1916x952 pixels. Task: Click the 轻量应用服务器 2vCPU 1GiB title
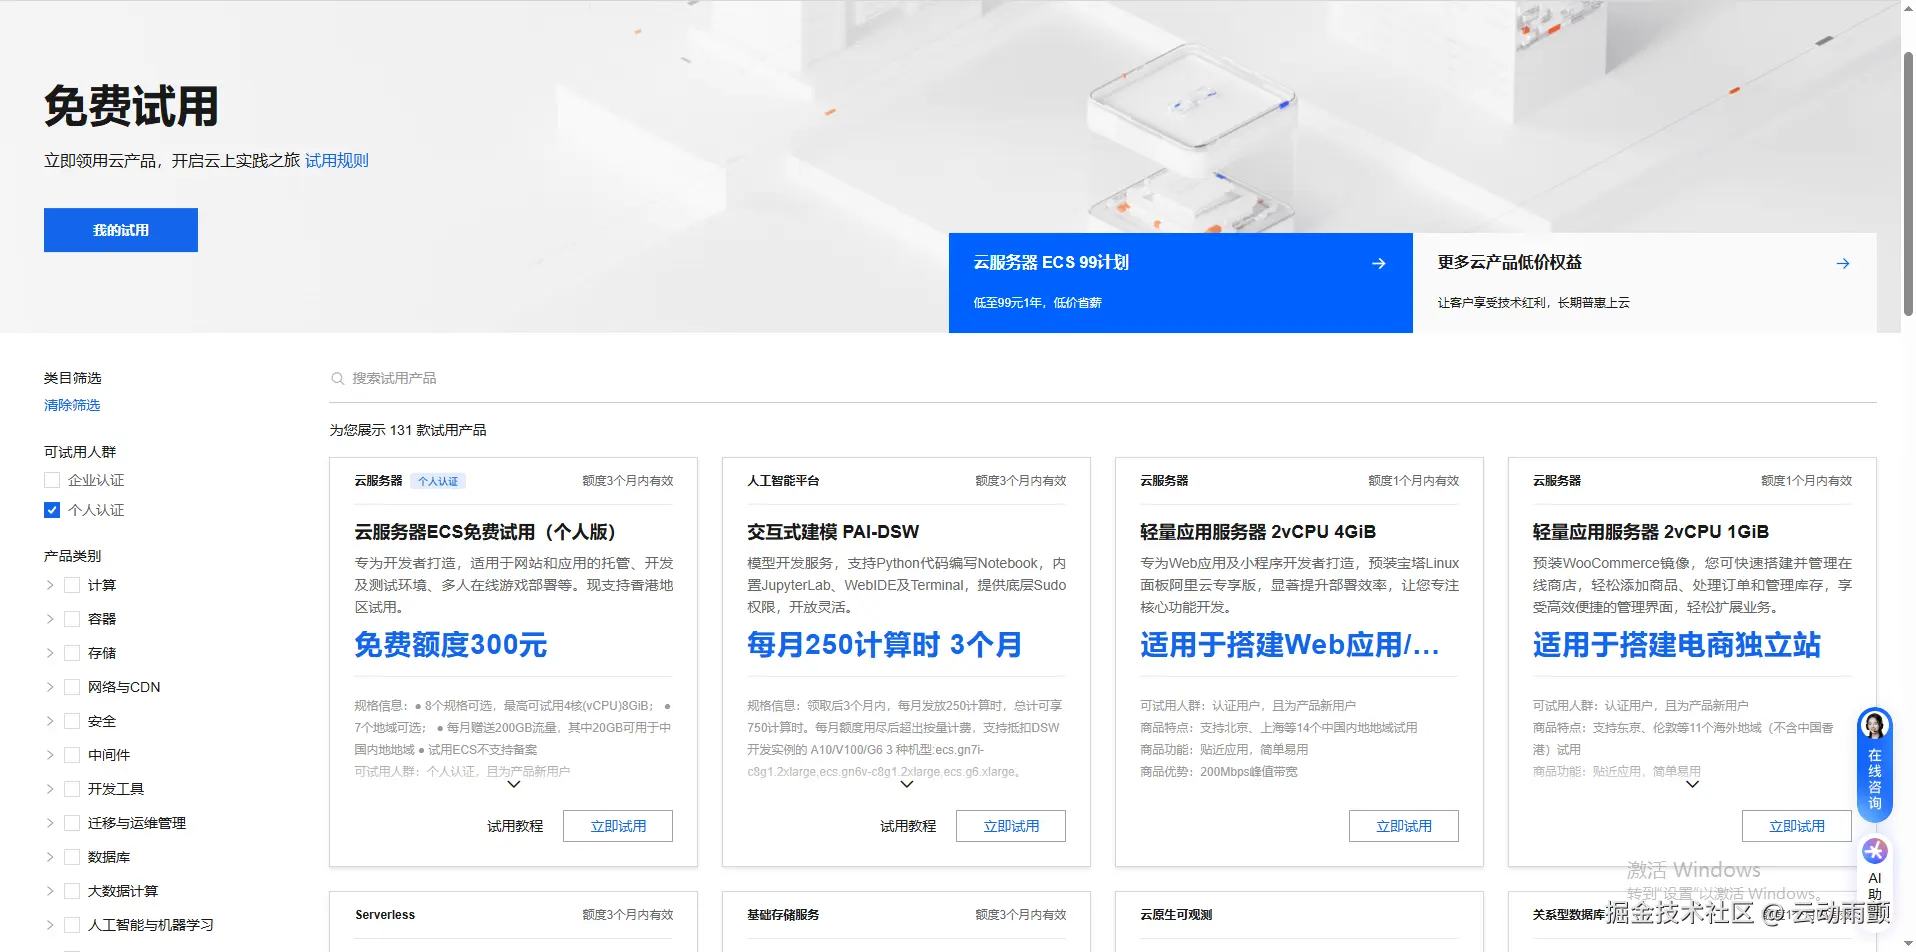coord(1651,532)
